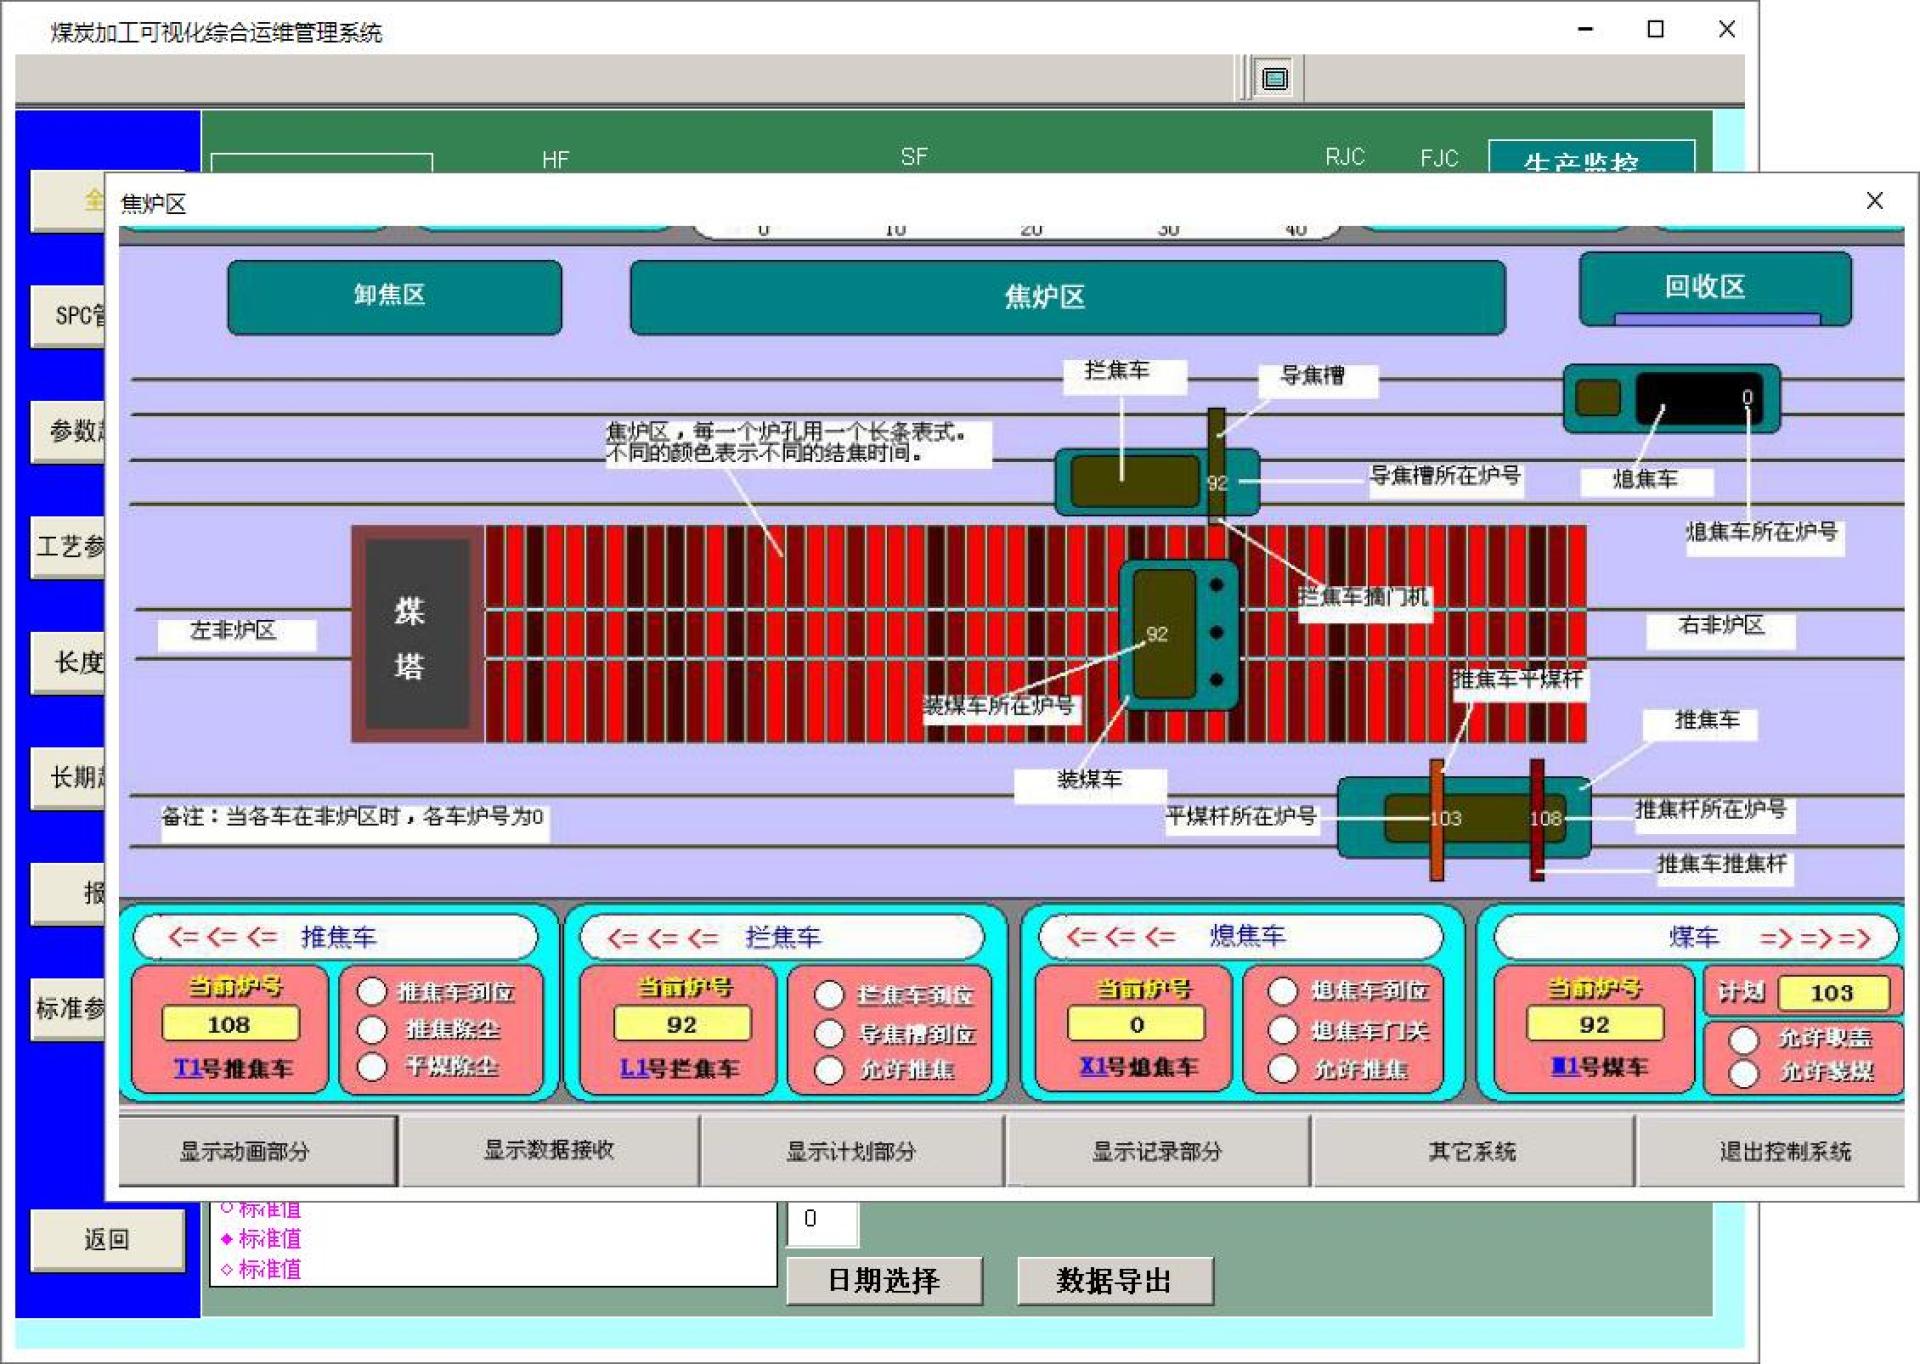Image resolution: width=1920 pixels, height=1364 pixels.
Task: Close the 焦炉区 dialog window
Action: (x=1874, y=201)
